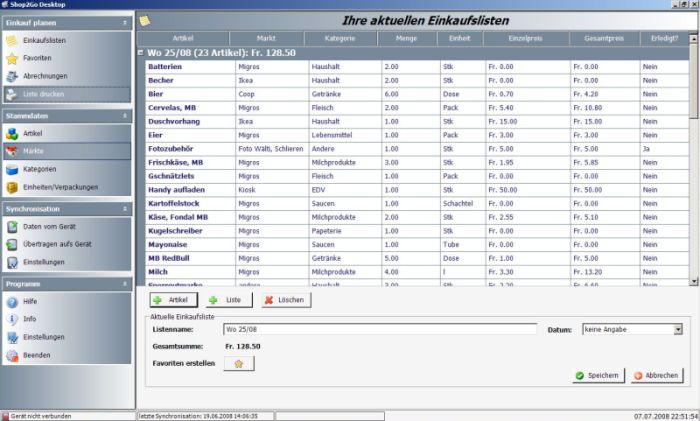Sort by the Markt column header
The image size is (700, 421).
(x=266, y=38)
